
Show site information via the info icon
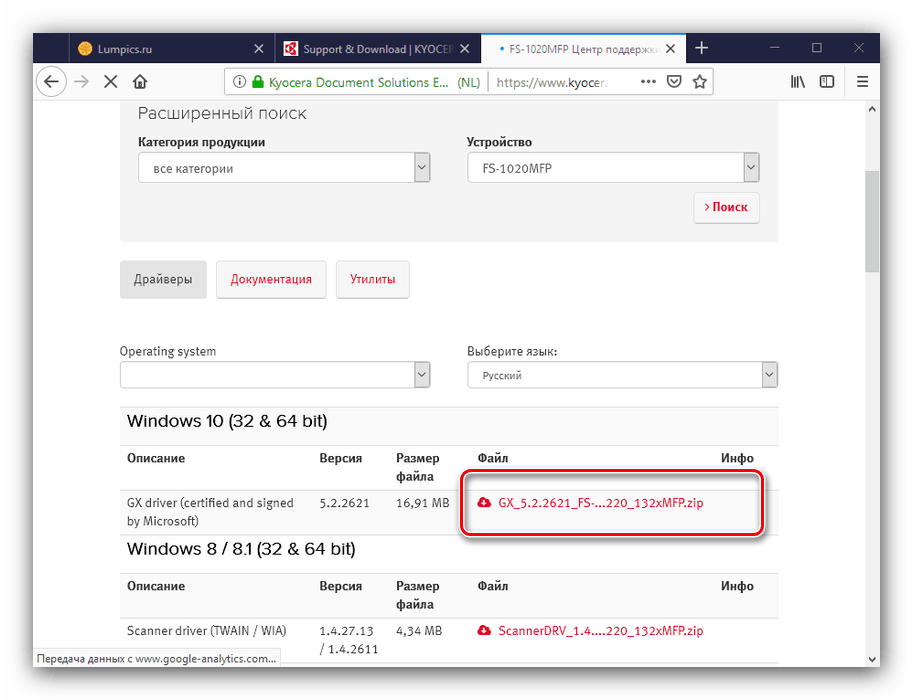coord(239,82)
